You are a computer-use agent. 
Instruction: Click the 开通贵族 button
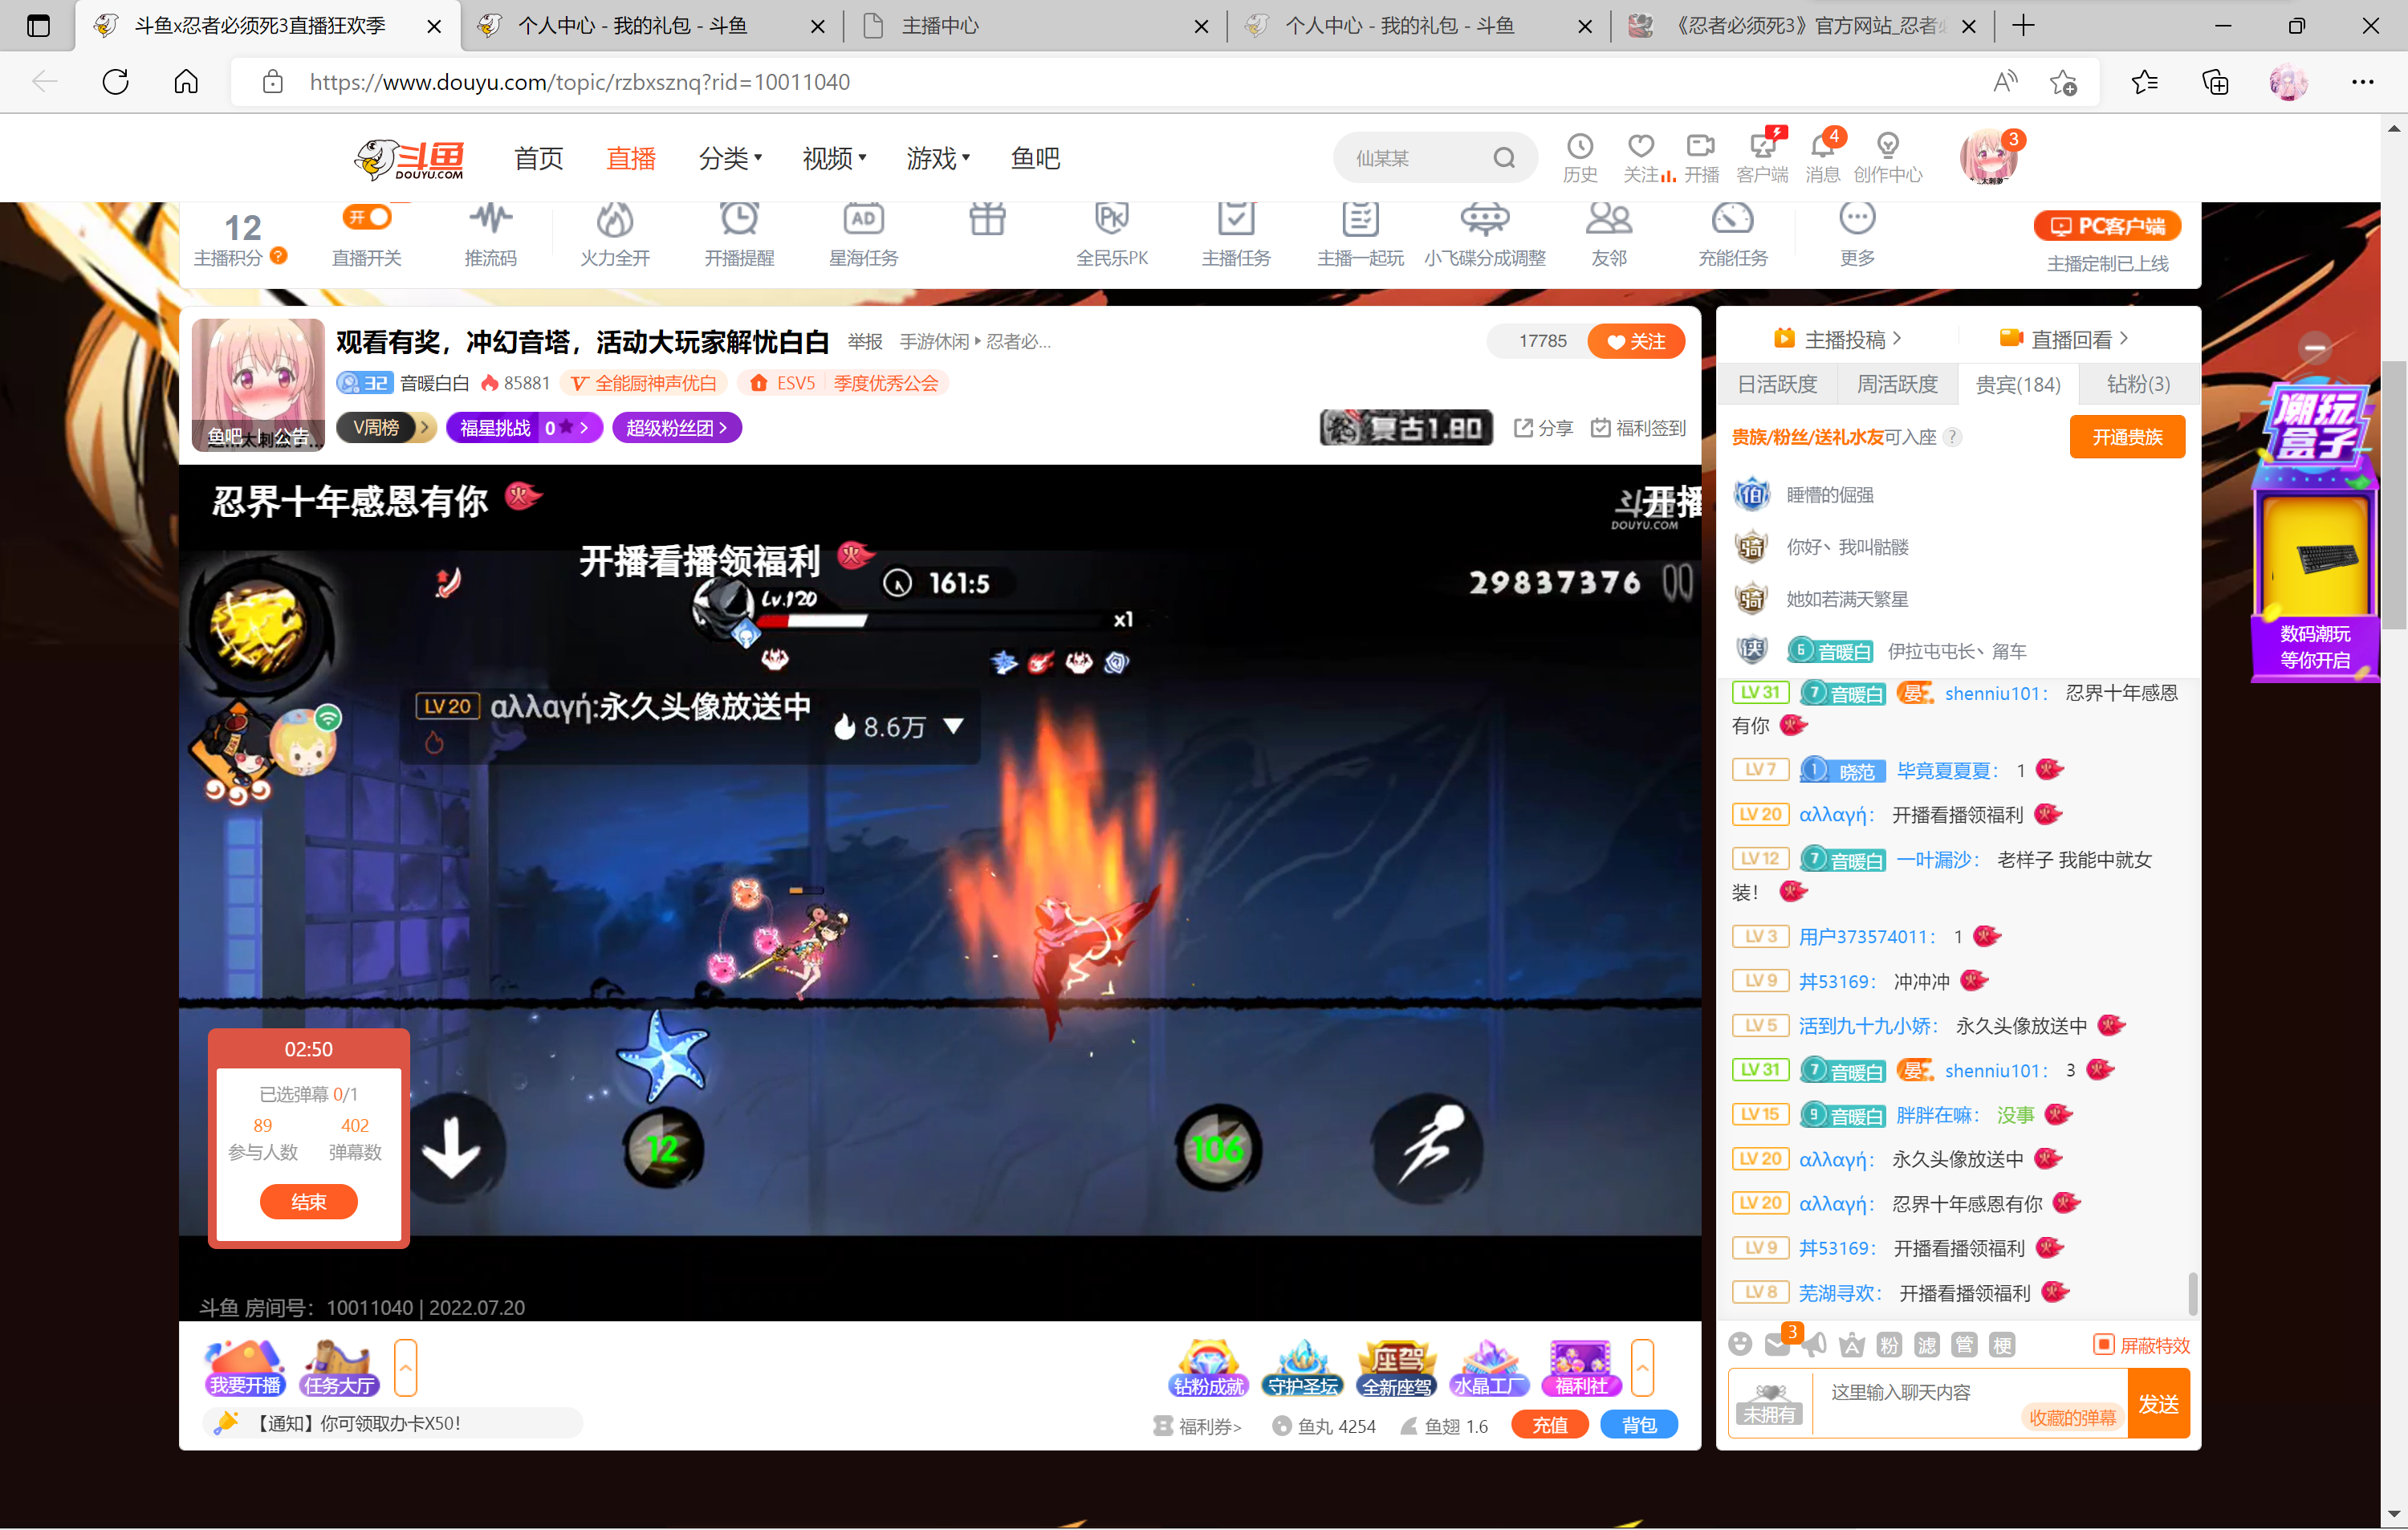(2127, 437)
